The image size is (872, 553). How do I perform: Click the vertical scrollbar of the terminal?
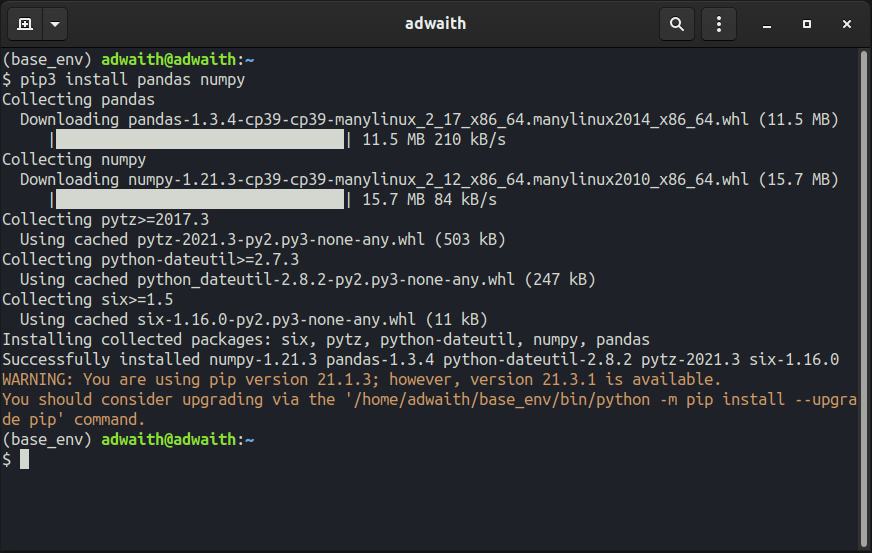(x=864, y=299)
